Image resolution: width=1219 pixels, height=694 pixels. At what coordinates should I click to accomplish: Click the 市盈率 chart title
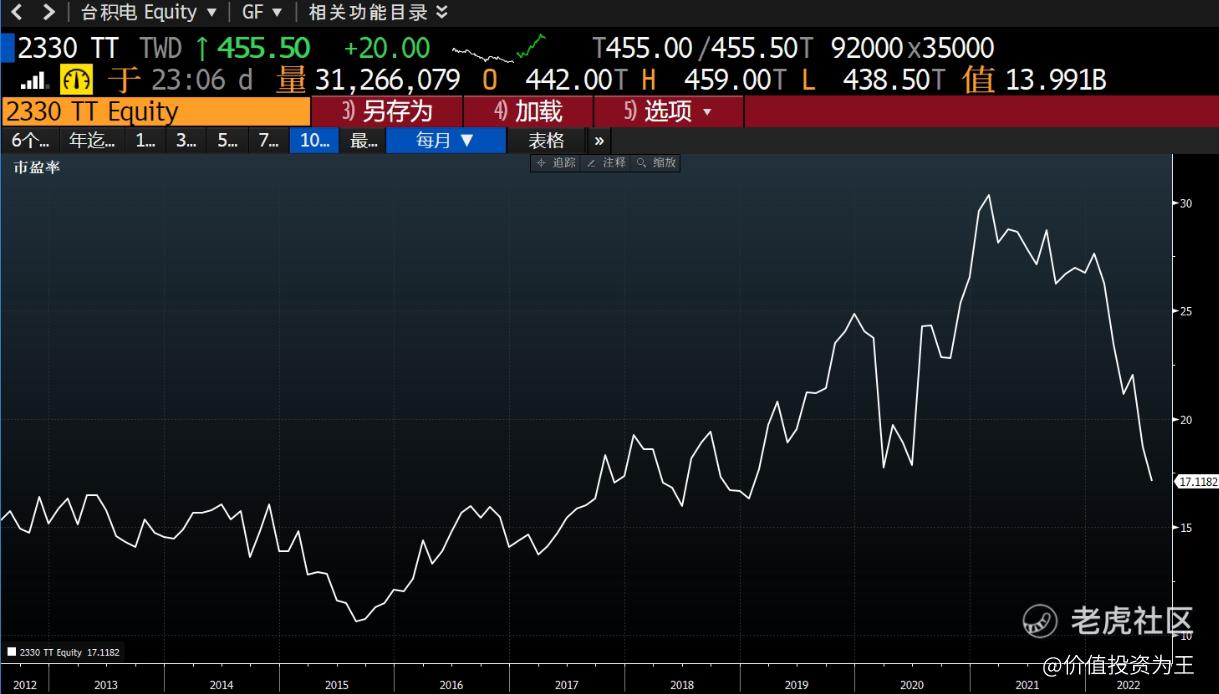(36, 167)
